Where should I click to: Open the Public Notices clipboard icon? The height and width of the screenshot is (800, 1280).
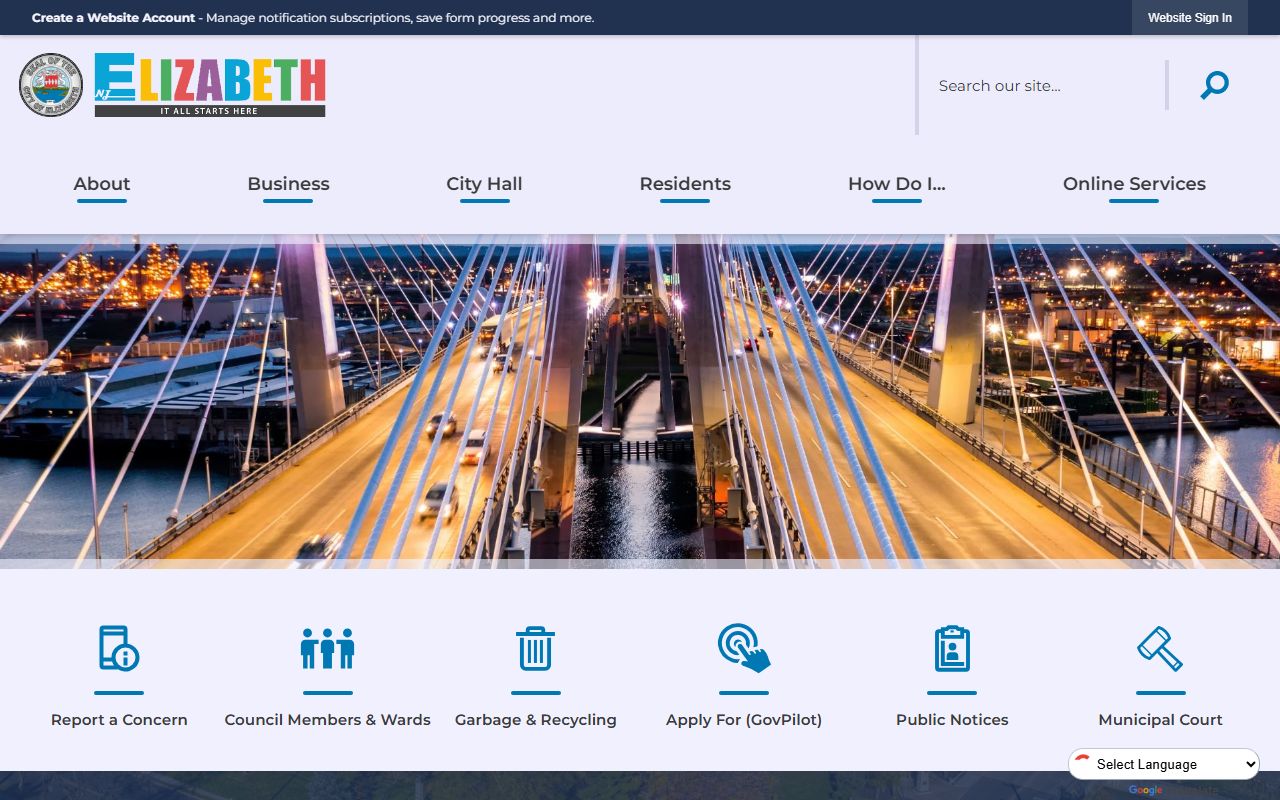[952, 648]
